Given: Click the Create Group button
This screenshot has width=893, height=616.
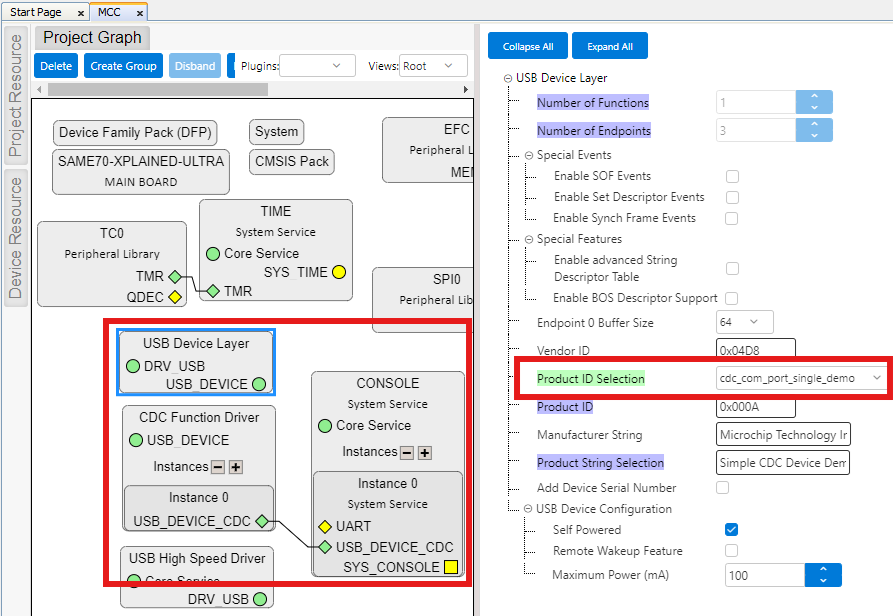Looking at the screenshot, I should [123, 66].
